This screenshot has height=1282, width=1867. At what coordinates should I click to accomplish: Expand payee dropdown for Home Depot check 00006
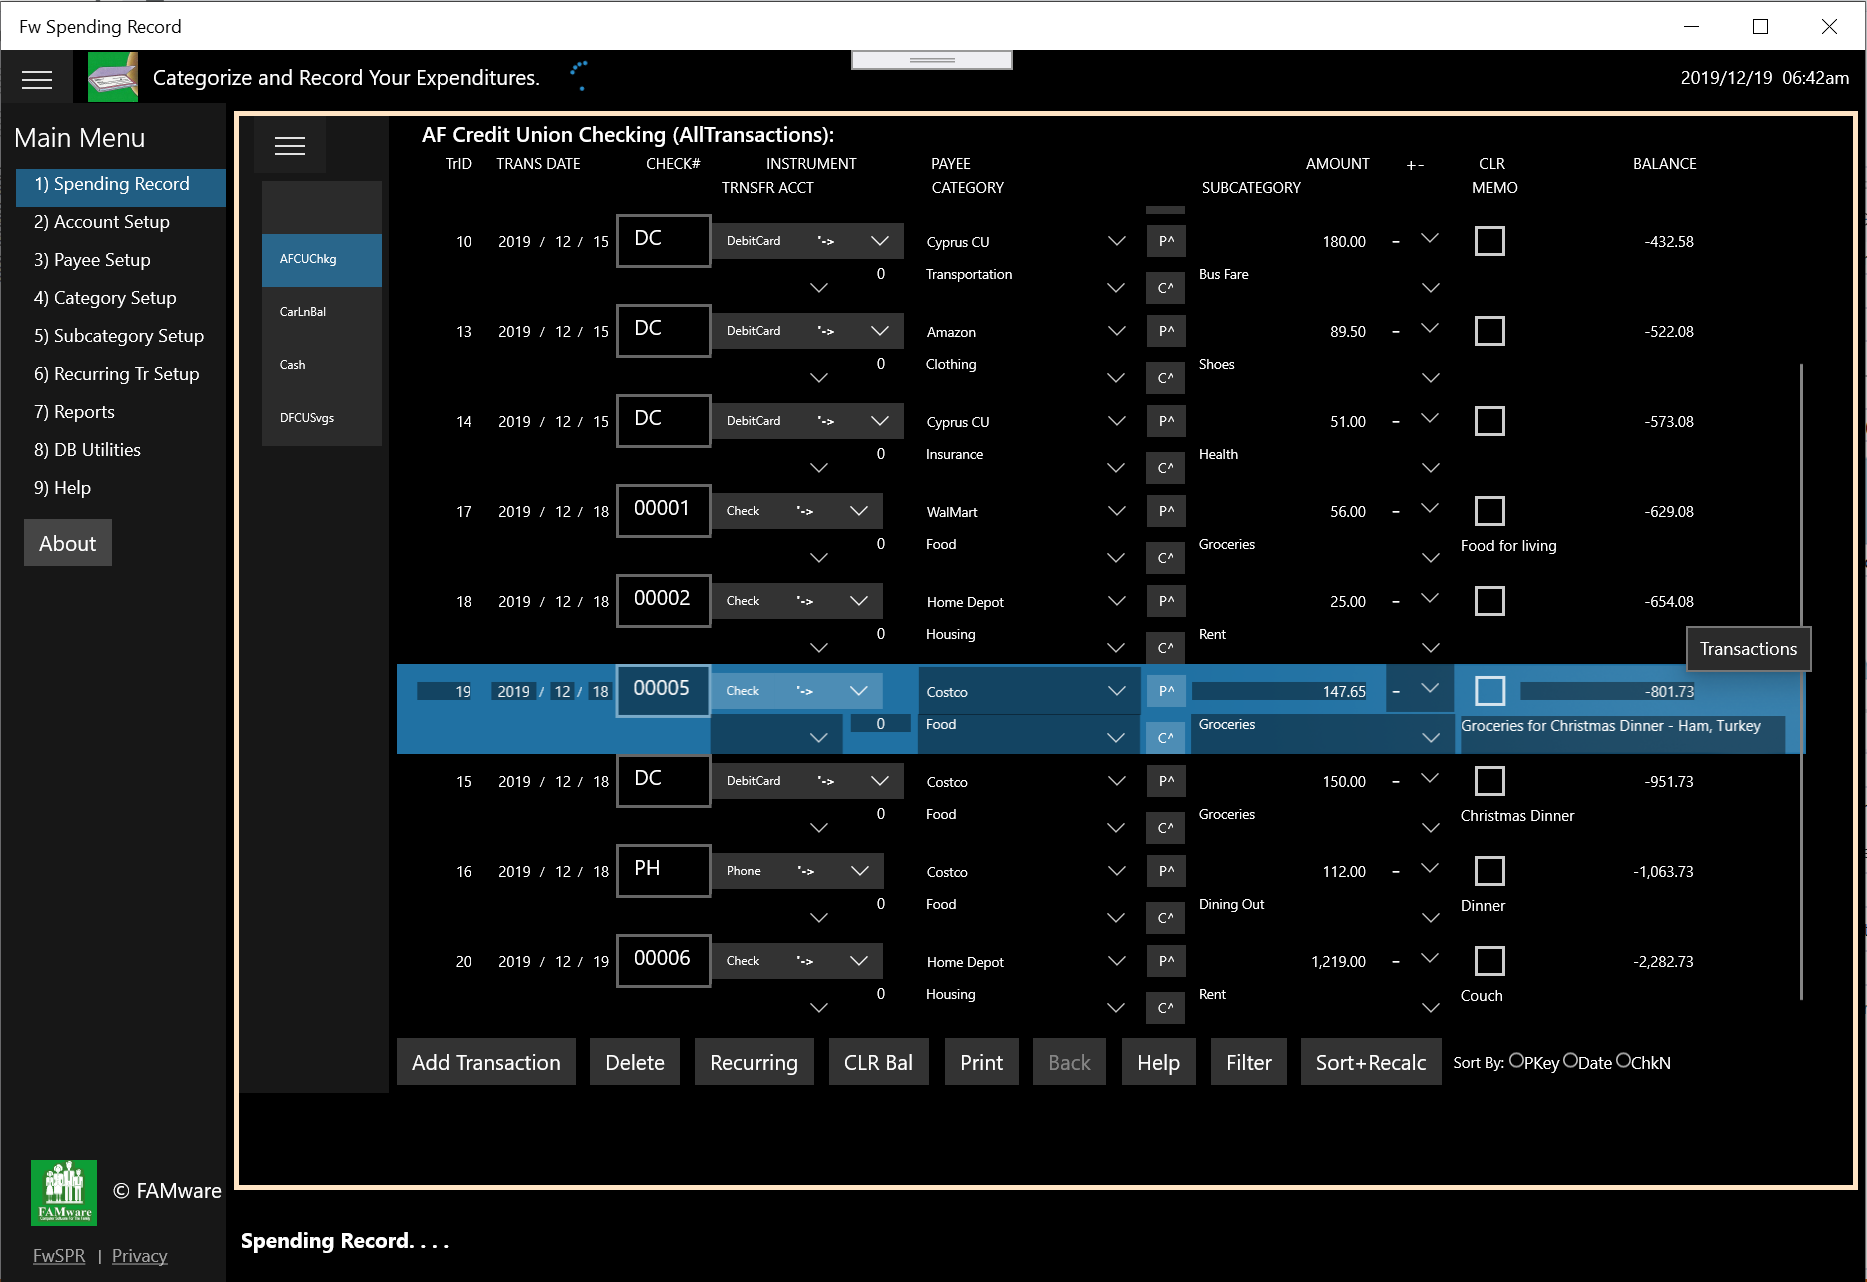1116,961
